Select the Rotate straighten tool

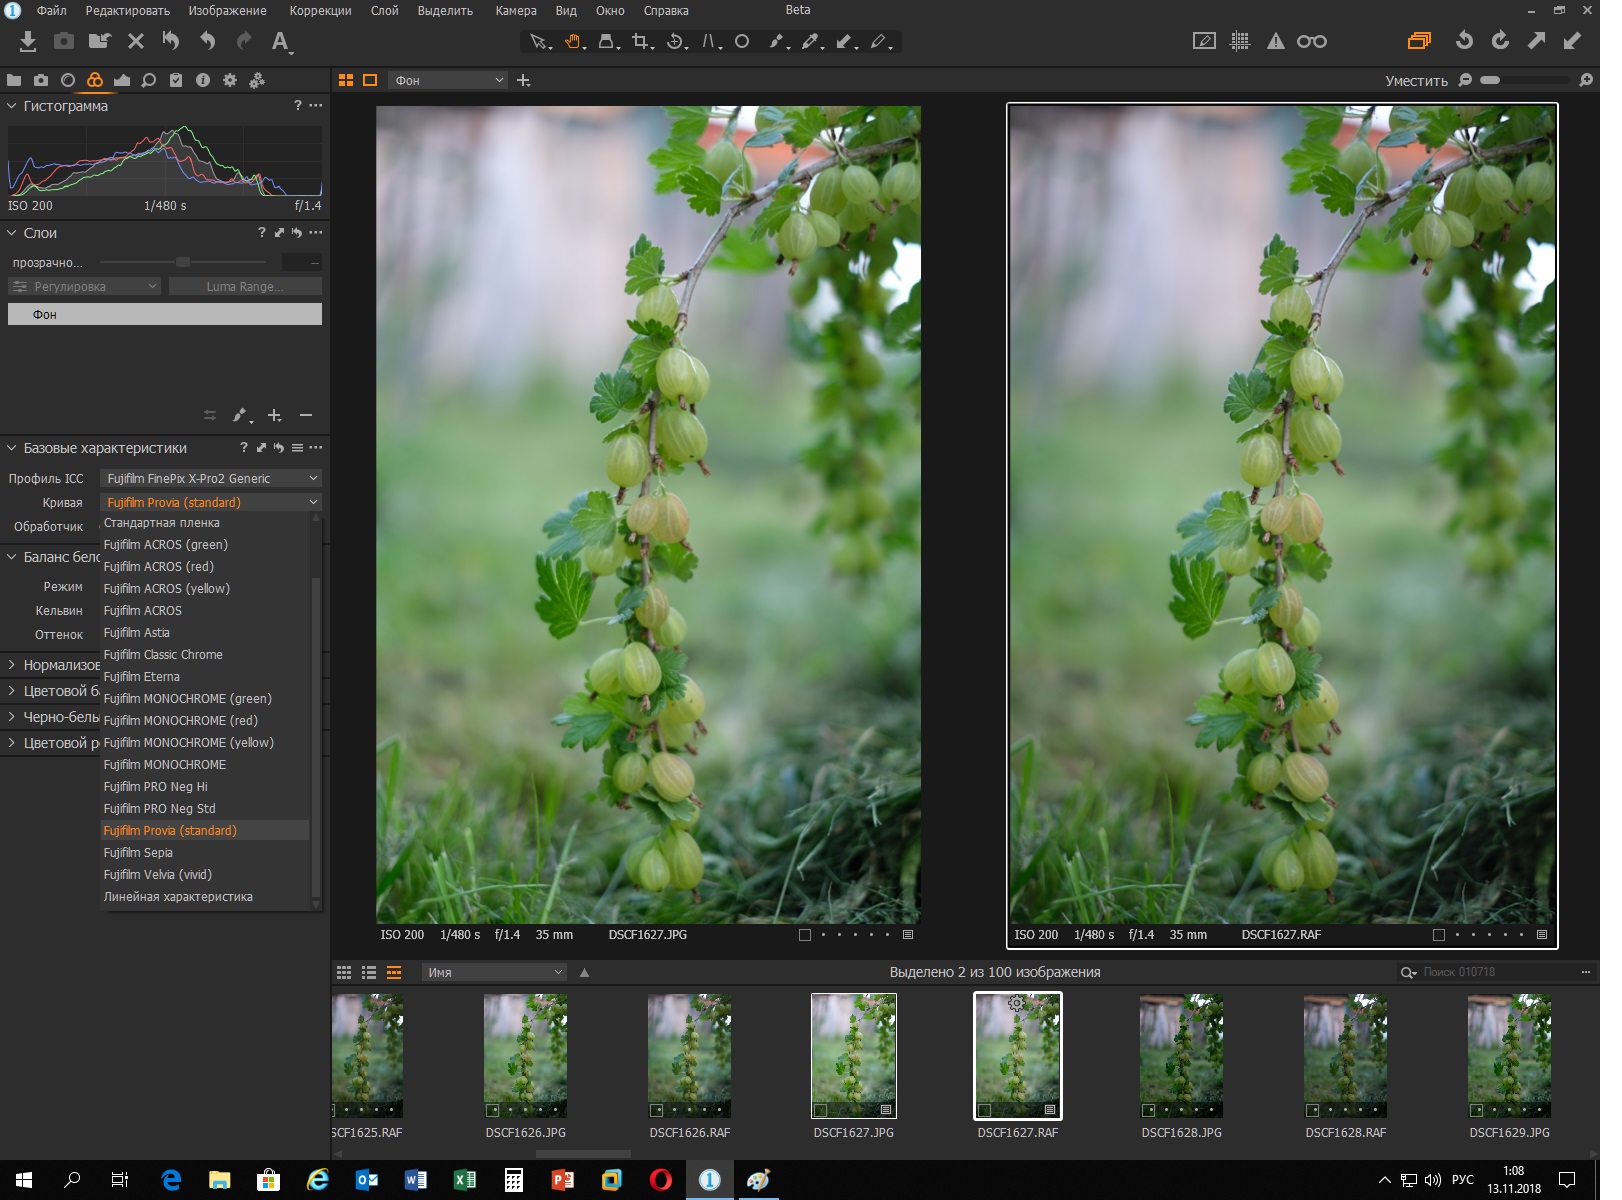[x=677, y=41]
